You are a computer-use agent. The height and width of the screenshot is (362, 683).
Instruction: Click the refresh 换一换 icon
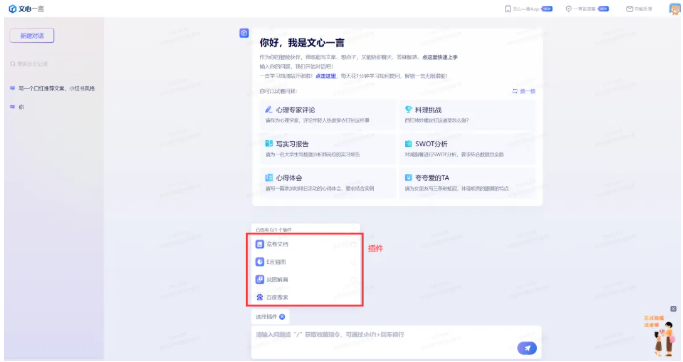[x=515, y=91]
